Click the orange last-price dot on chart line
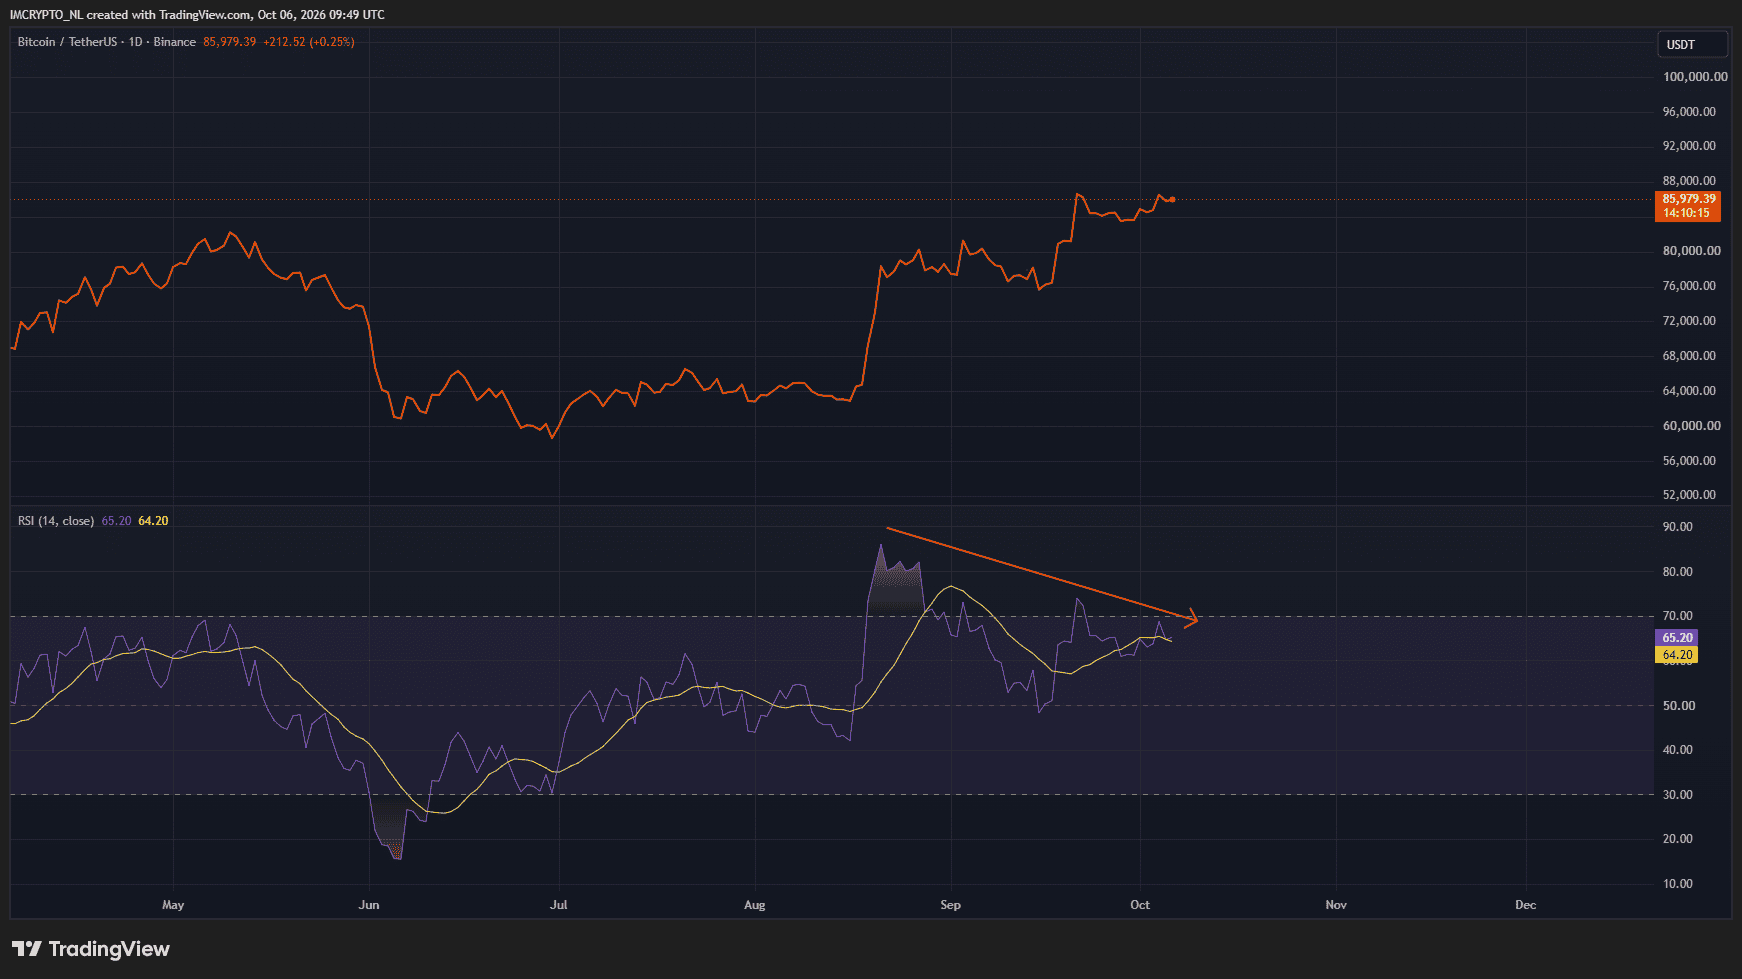1742x979 pixels. pos(1172,200)
